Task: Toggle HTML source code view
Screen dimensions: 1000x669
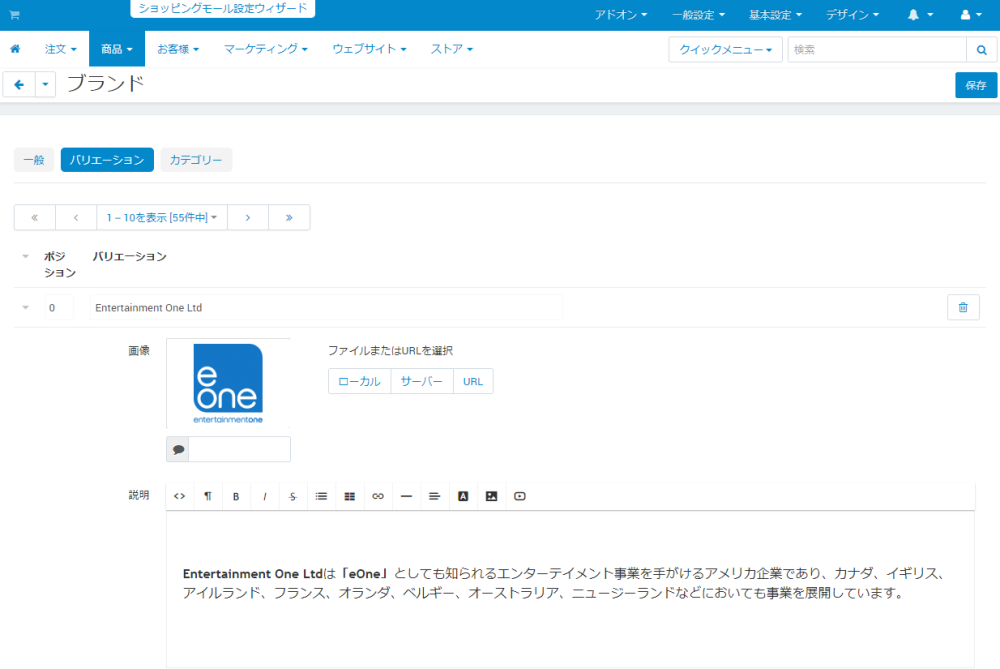Action: (x=180, y=496)
